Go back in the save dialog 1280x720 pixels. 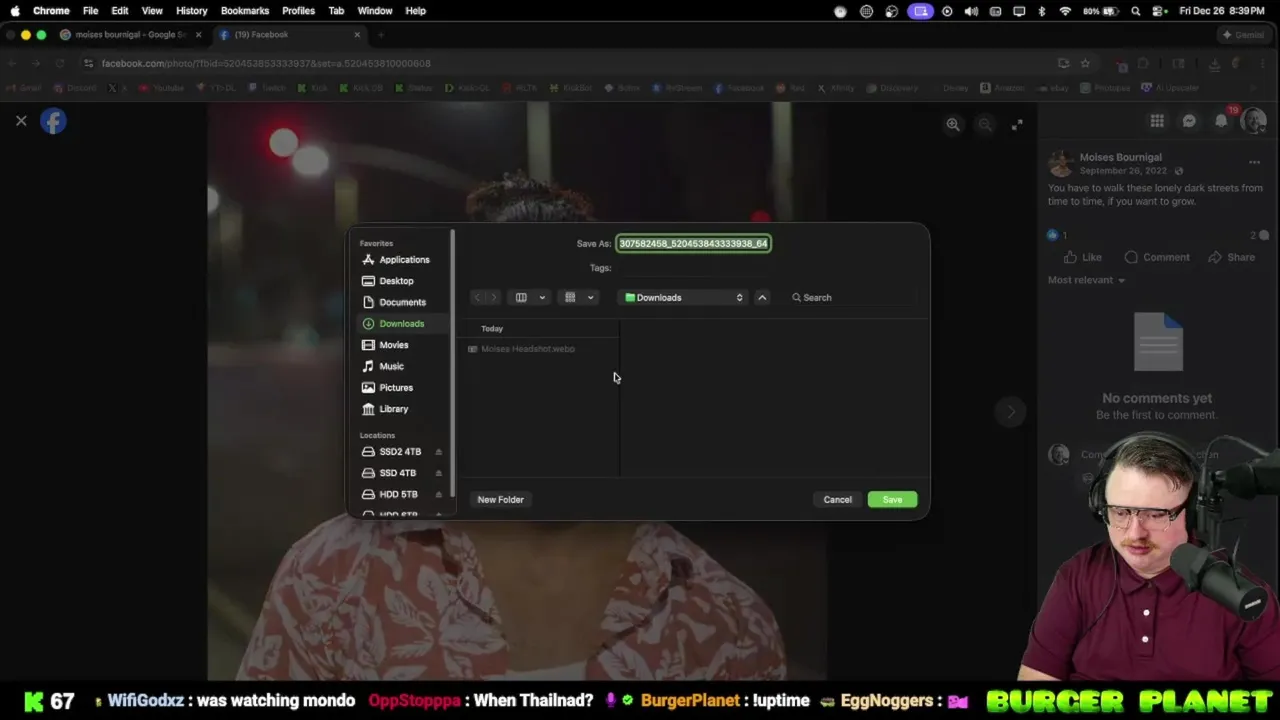tap(478, 298)
